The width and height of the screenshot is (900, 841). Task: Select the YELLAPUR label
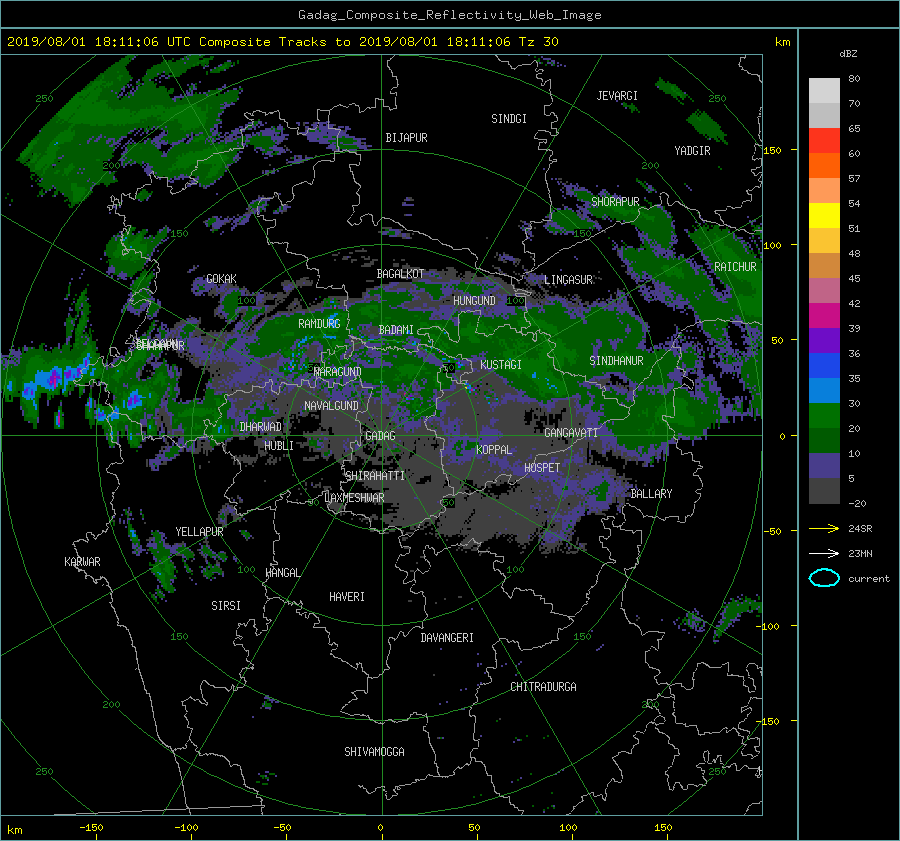[199, 532]
